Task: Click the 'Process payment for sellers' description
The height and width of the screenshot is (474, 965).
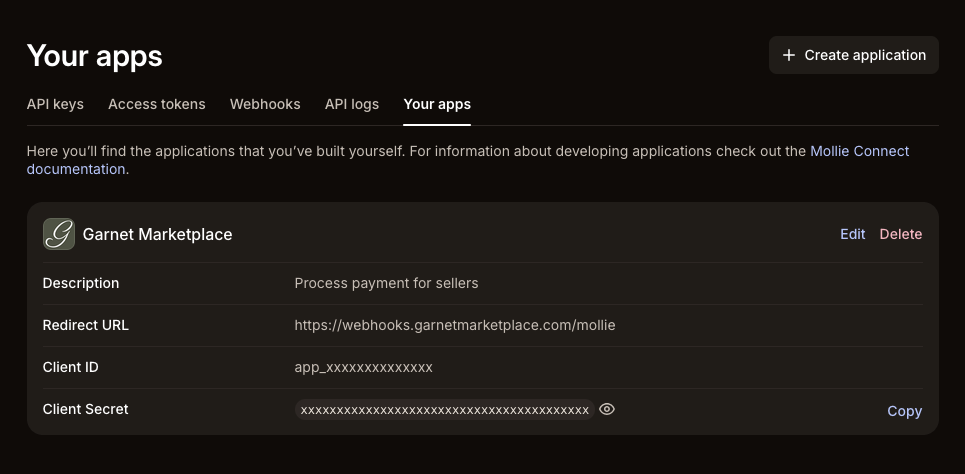Action: pyautogui.click(x=386, y=283)
